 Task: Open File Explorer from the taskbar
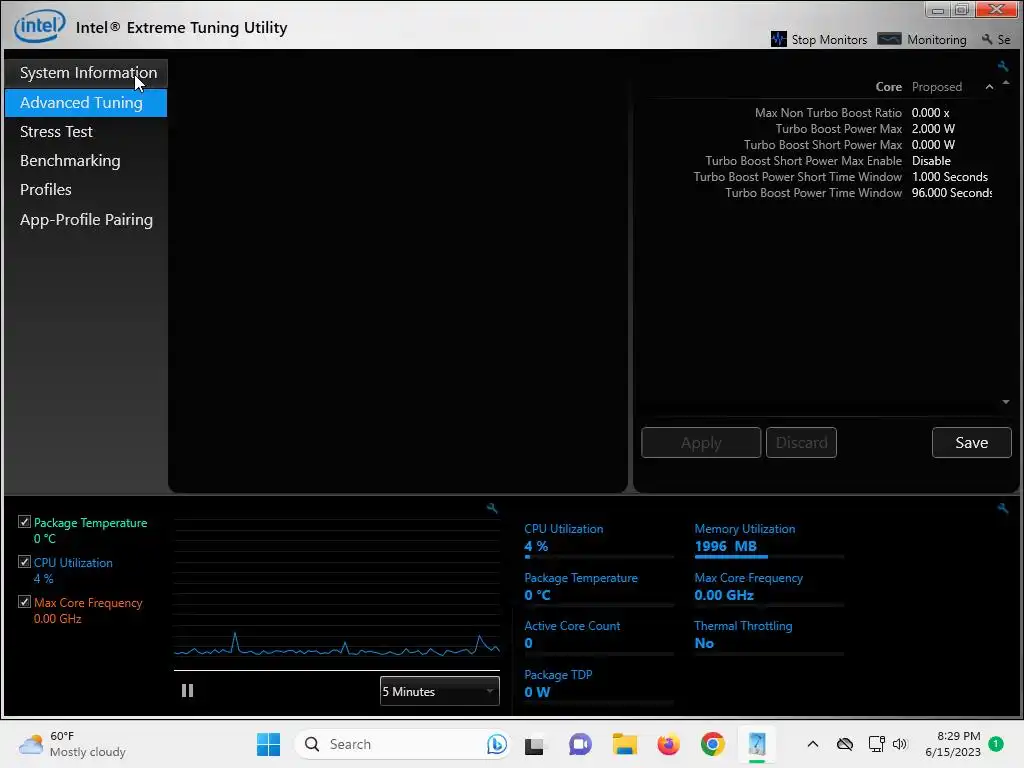point(624,744)
